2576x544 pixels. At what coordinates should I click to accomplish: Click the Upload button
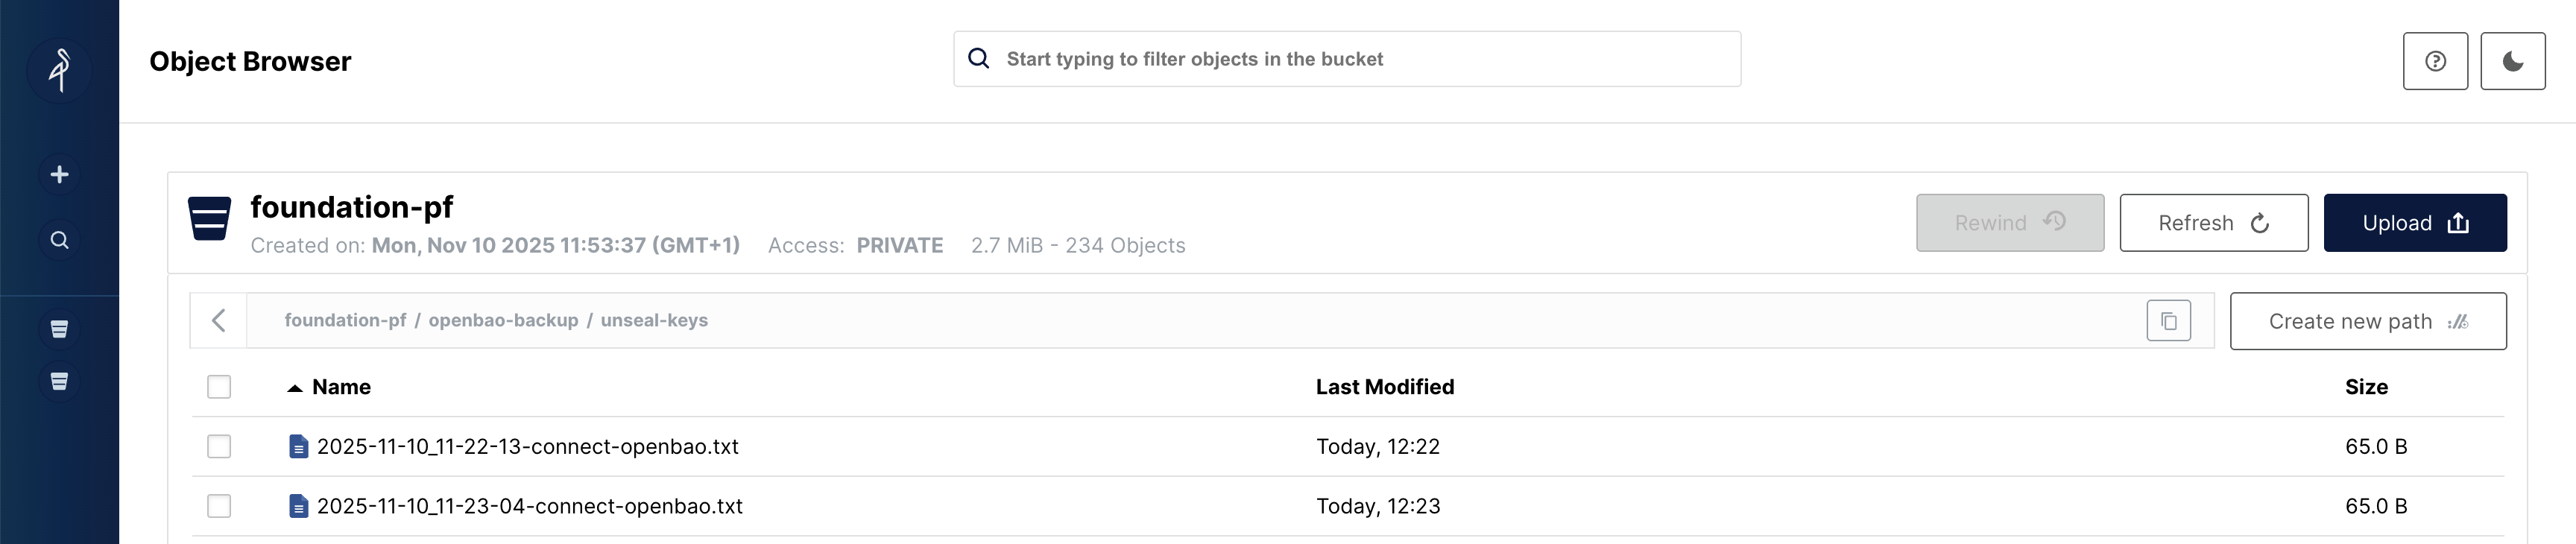click(2415, 222)
